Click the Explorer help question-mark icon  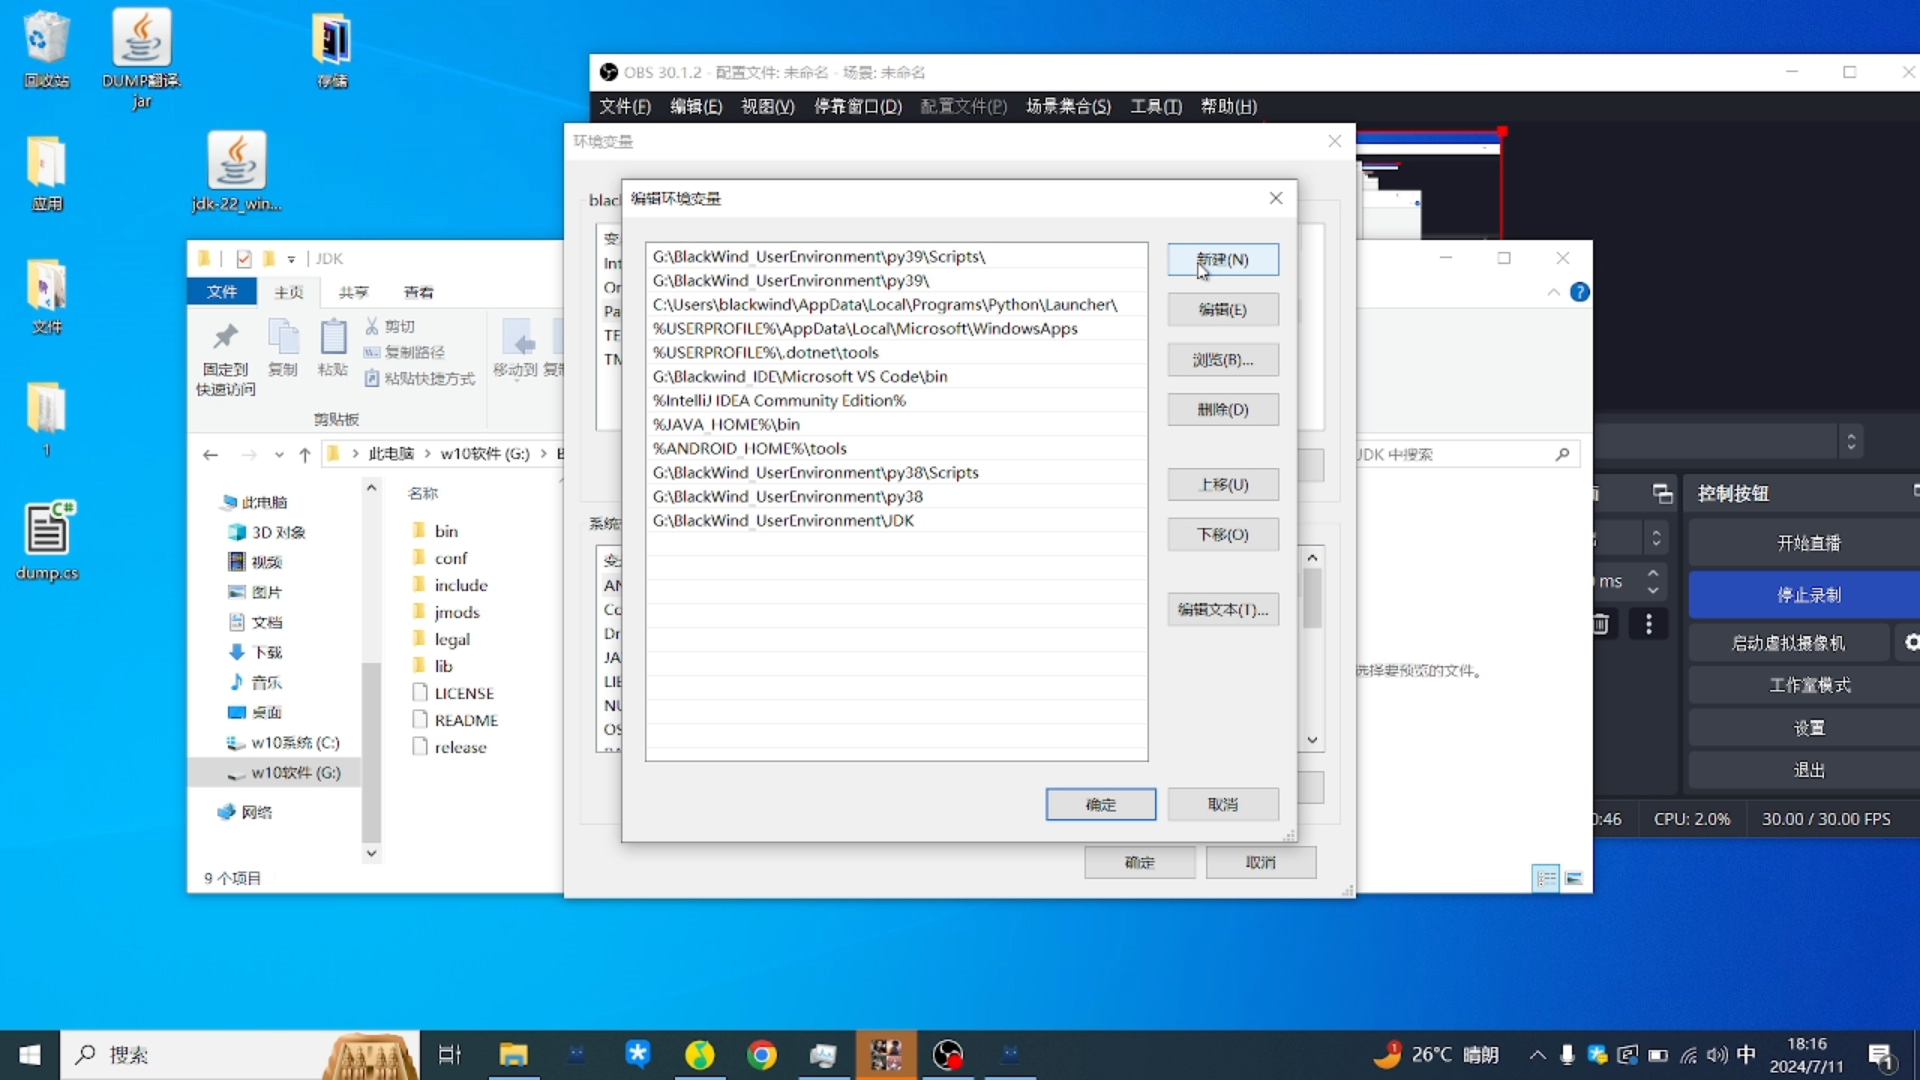(x=1580, y=292)
